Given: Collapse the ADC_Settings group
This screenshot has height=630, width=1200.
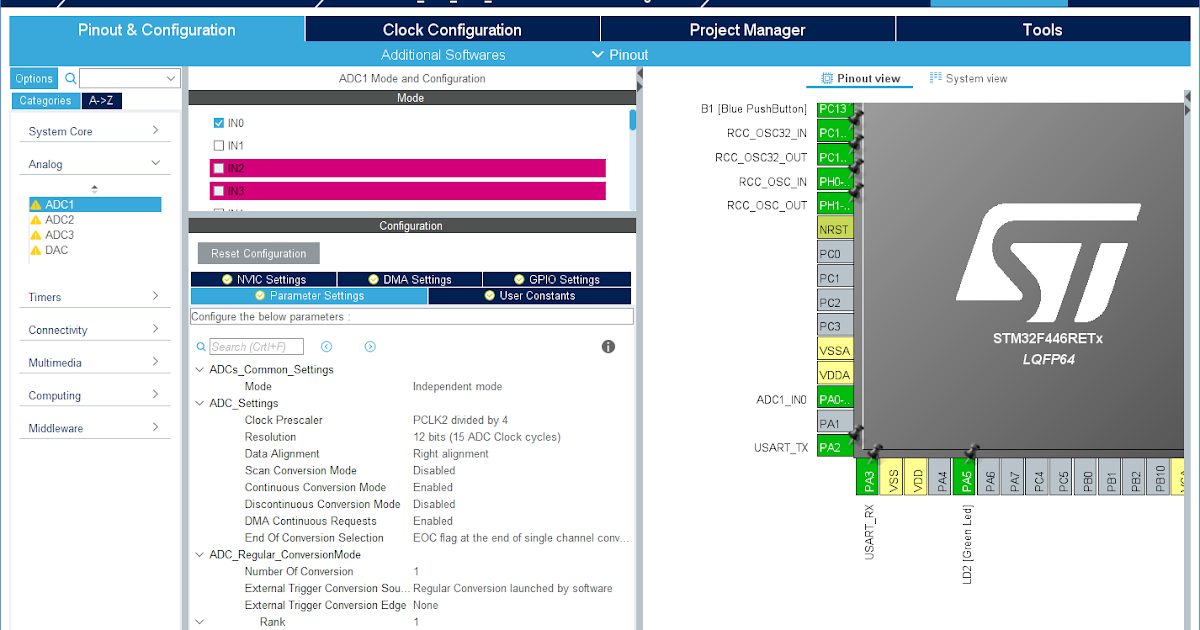Looking at the screenshot, I should (x=199, y=402).
